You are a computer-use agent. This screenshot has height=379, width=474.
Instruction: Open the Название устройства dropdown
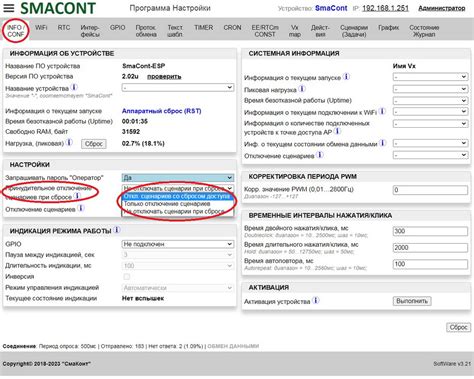coord(178,87)
